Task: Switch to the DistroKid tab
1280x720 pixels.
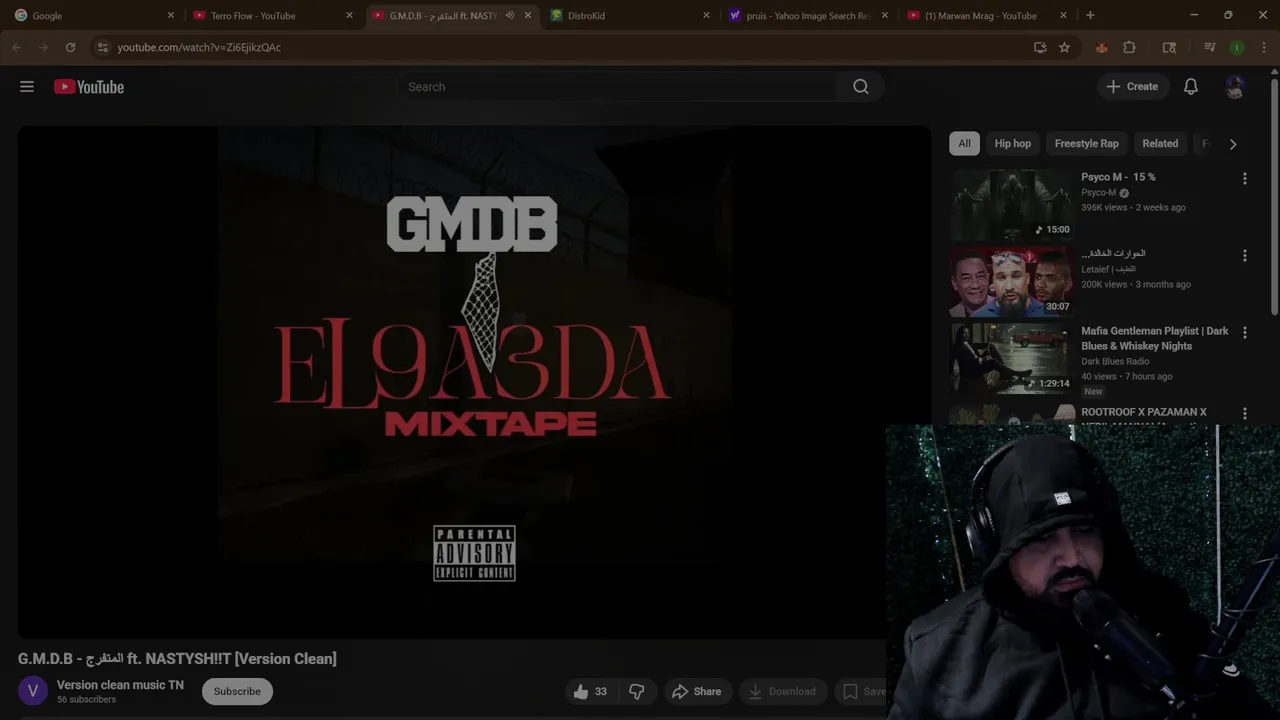Action: click(630, 15)
